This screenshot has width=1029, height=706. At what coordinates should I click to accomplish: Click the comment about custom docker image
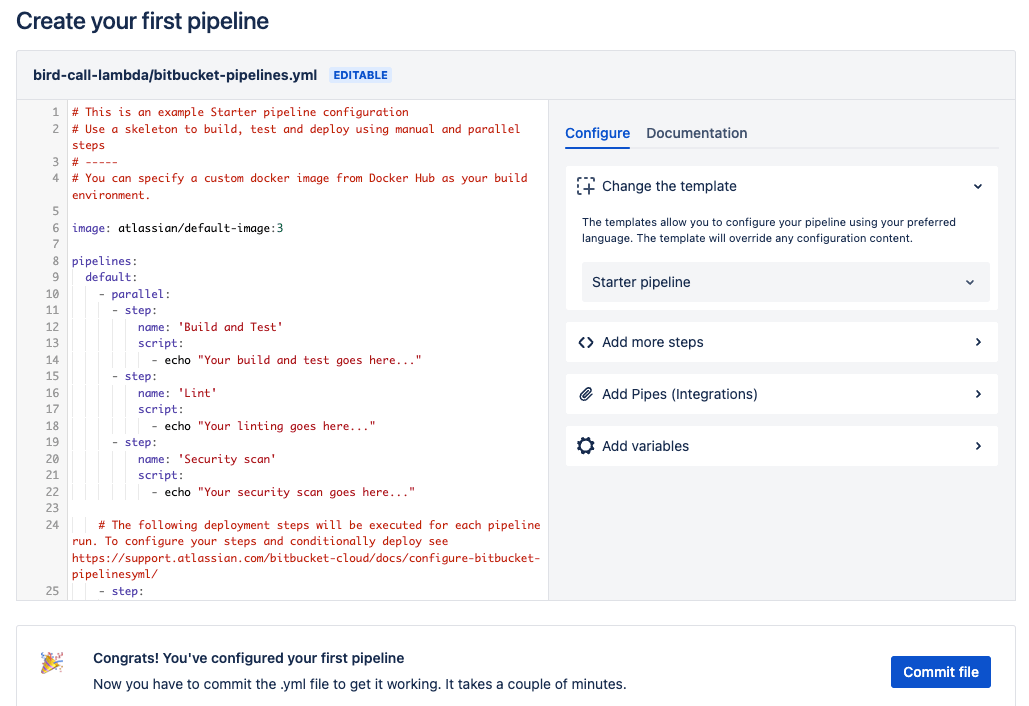coord(300,186)
